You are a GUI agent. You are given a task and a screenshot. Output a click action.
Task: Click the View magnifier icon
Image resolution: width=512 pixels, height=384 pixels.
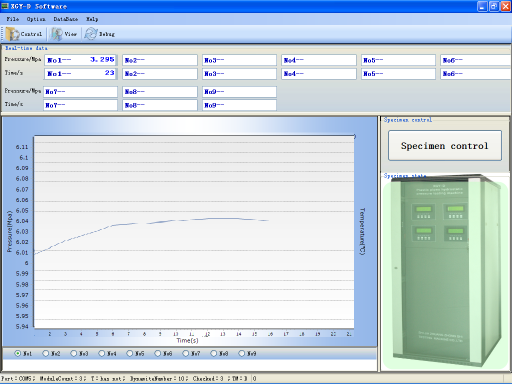click(56, 34)
